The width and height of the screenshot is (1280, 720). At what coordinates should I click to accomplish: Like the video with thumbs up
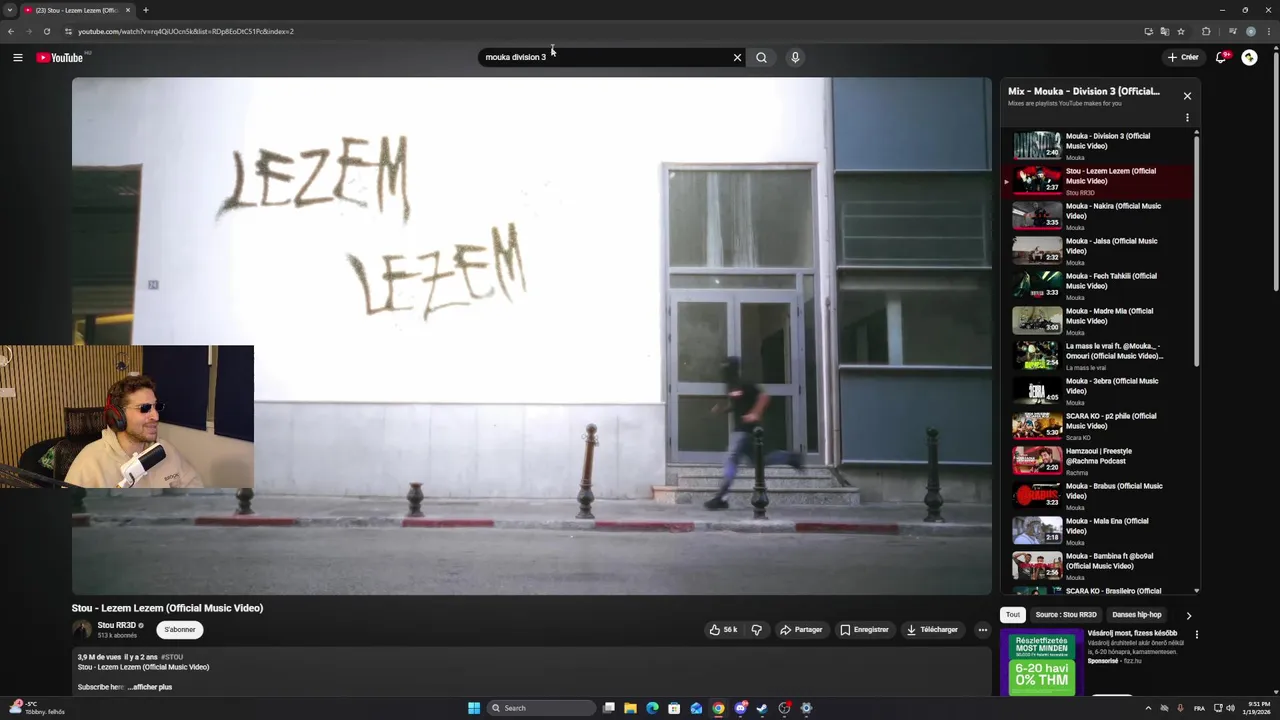723,630
